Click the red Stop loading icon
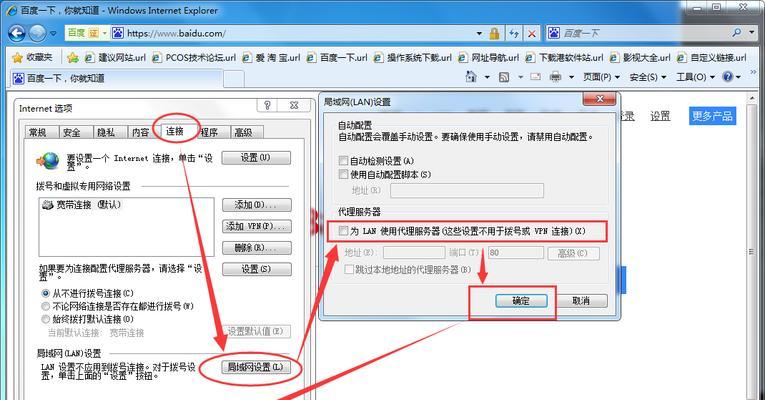Screen dimensions: 765x400 [x=532, y=33]
